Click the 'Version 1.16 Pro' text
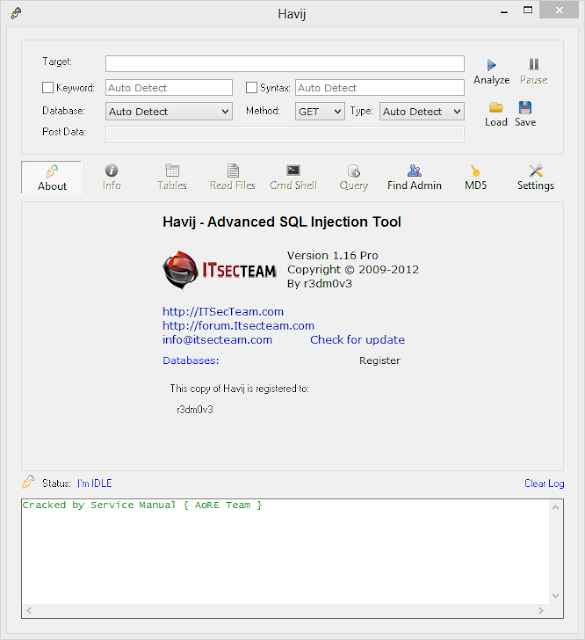 [333, 256]
